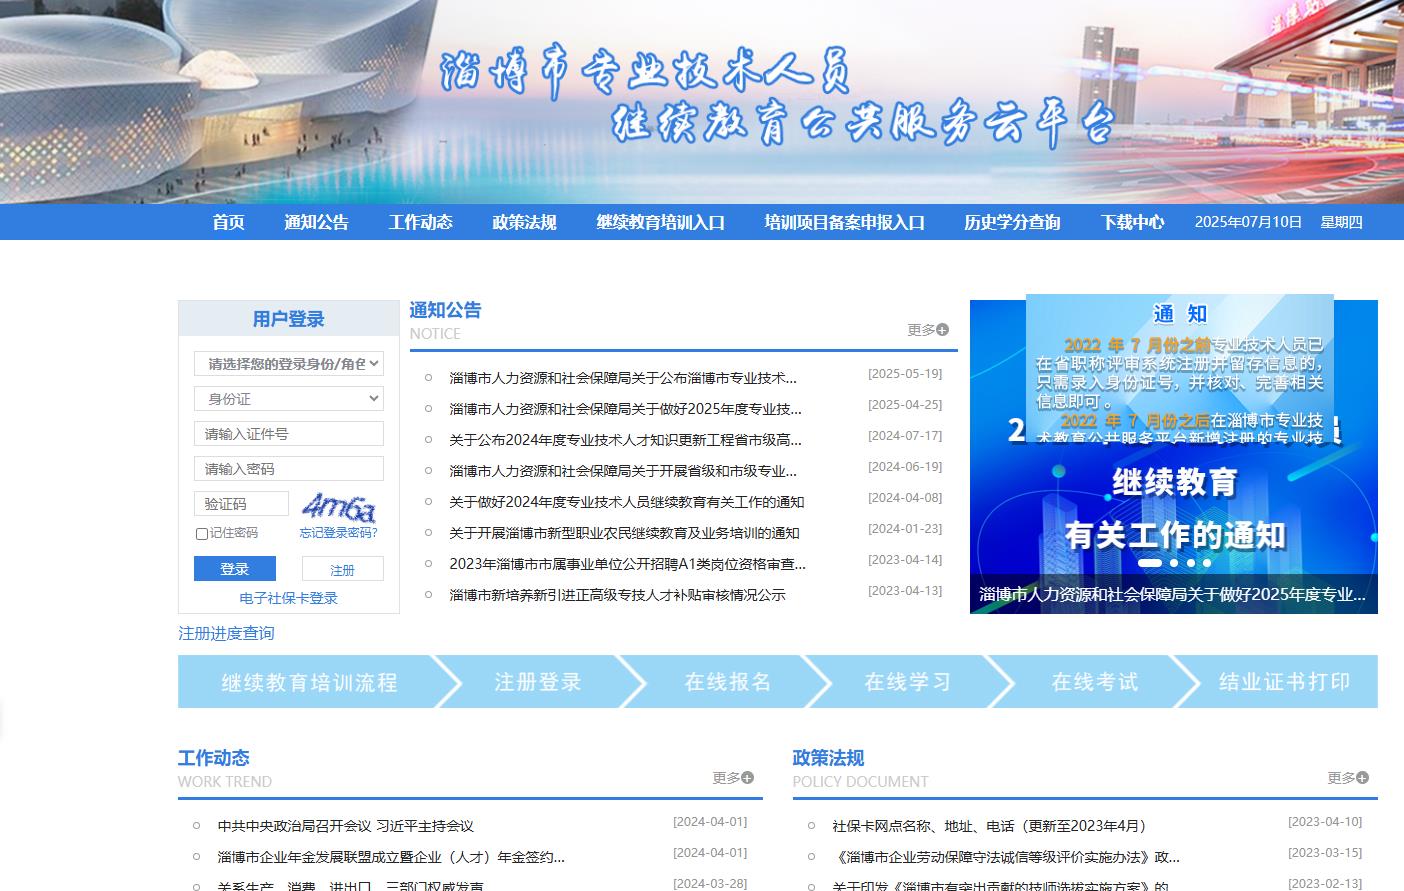1404x891 pixels.
Task: Select the first carousel indicator dot
Action: point(1150,563)
